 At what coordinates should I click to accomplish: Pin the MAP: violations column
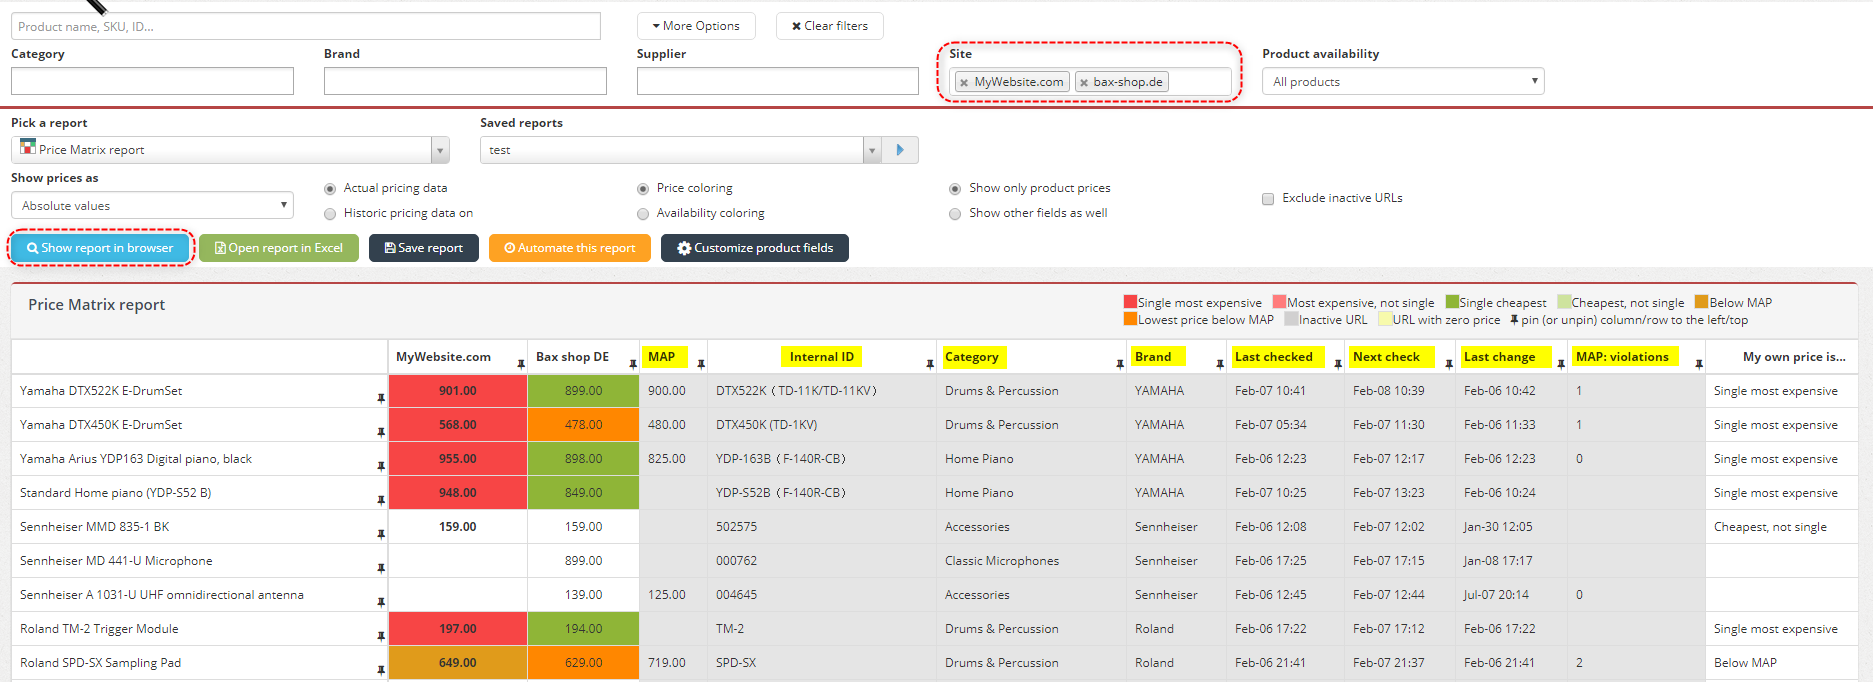[x=1699, y=364]
